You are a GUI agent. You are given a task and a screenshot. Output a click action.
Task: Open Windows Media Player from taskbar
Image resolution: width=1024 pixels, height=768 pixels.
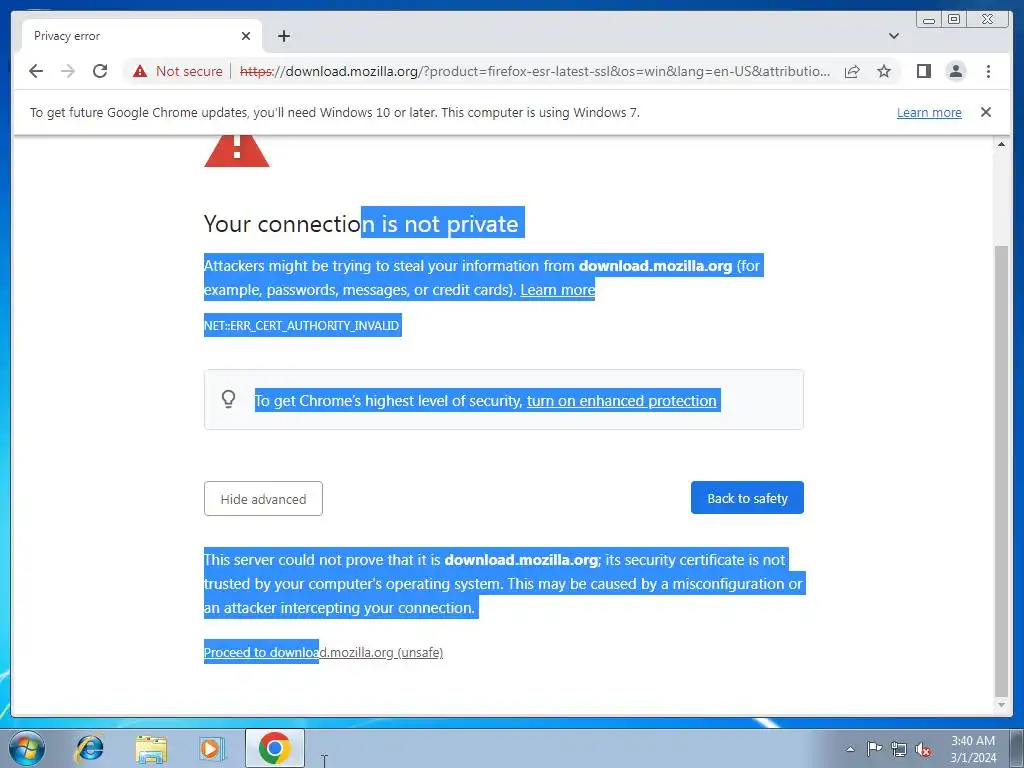[211, 748]
